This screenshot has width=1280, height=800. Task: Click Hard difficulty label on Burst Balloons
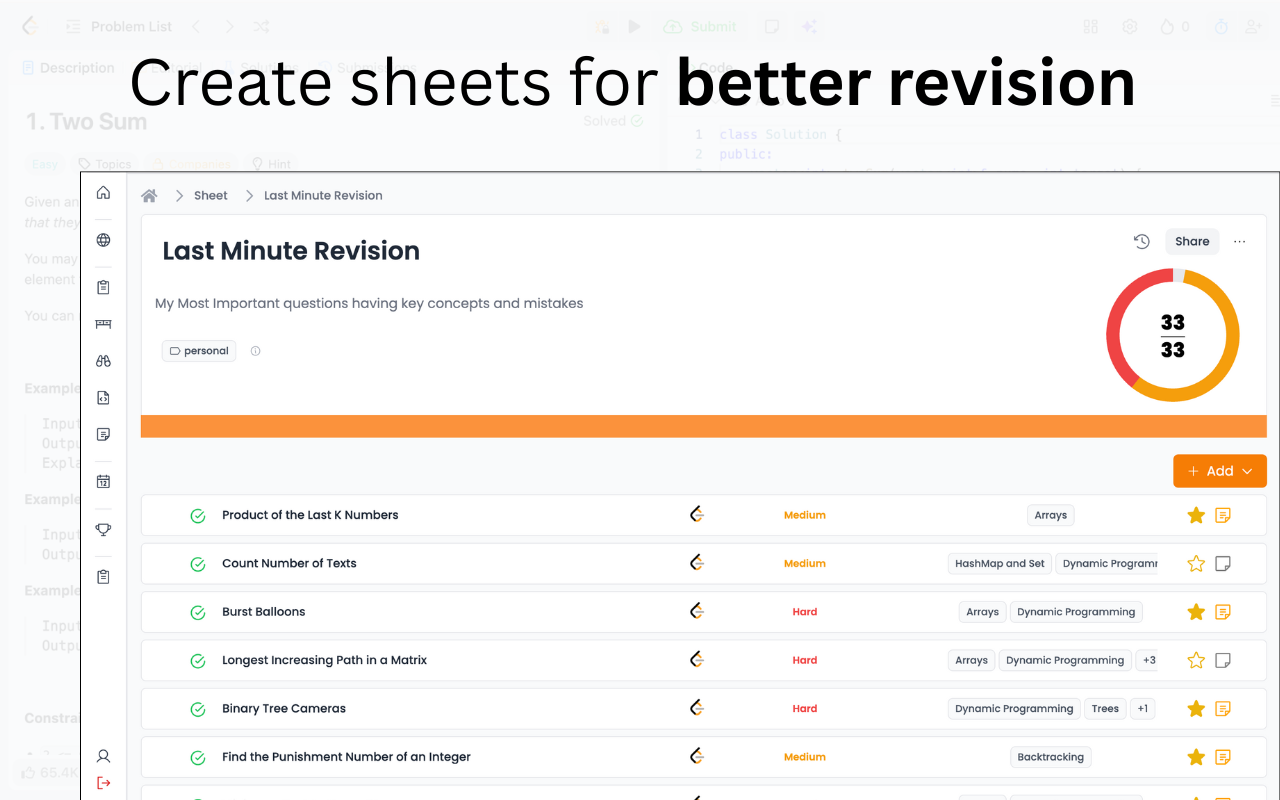(805, 612)
